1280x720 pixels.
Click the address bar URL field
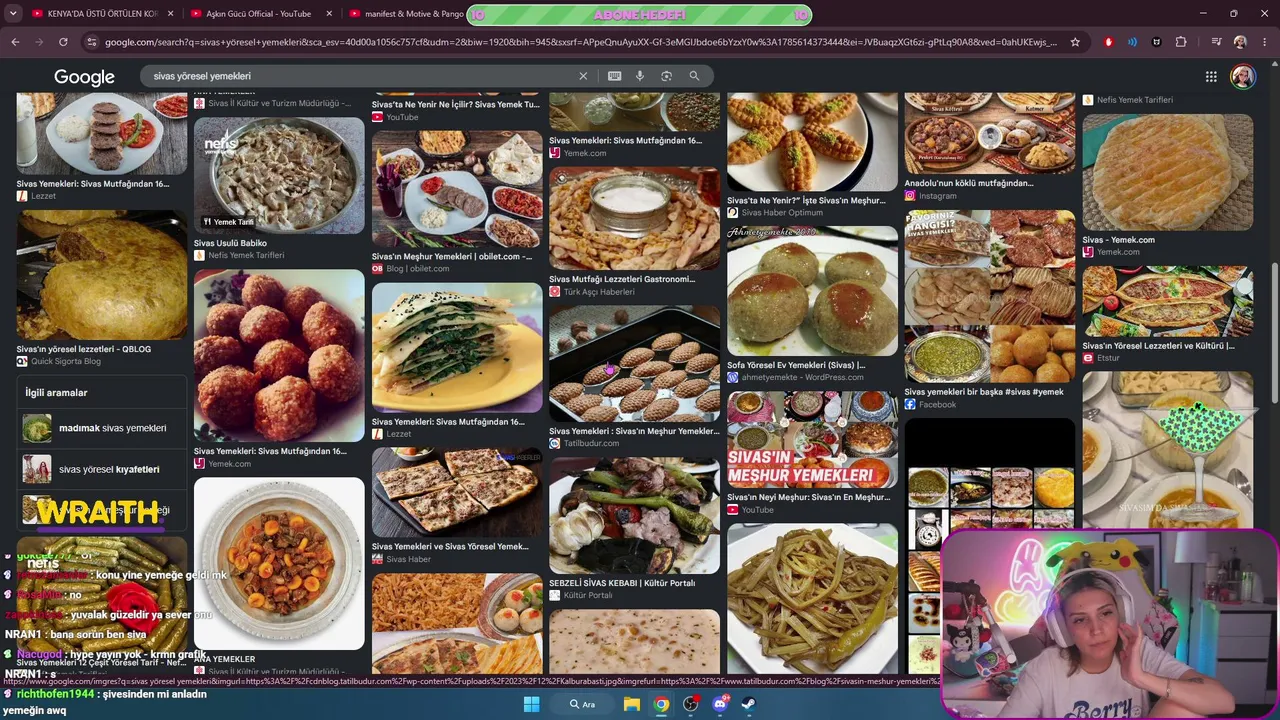(580, 42)
